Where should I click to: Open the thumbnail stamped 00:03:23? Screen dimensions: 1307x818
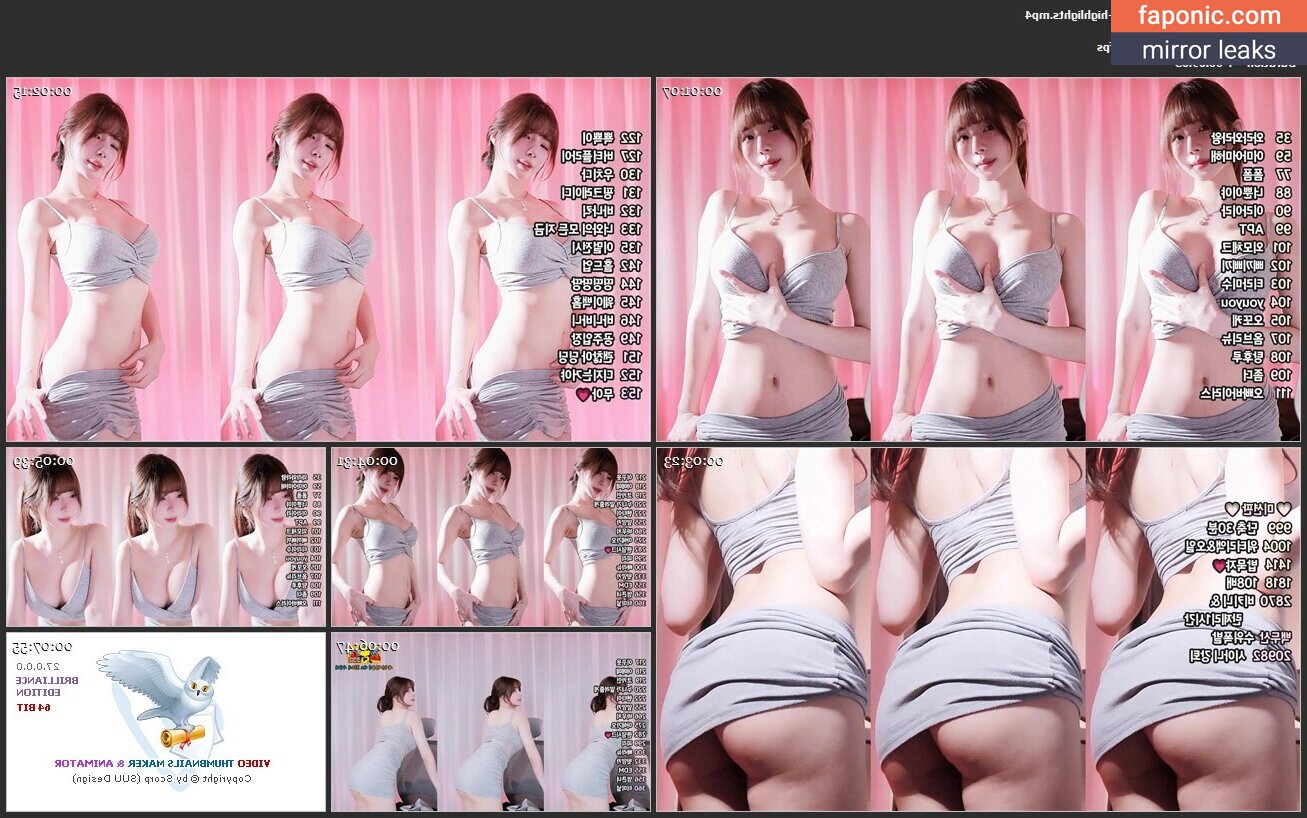point(978,630)
